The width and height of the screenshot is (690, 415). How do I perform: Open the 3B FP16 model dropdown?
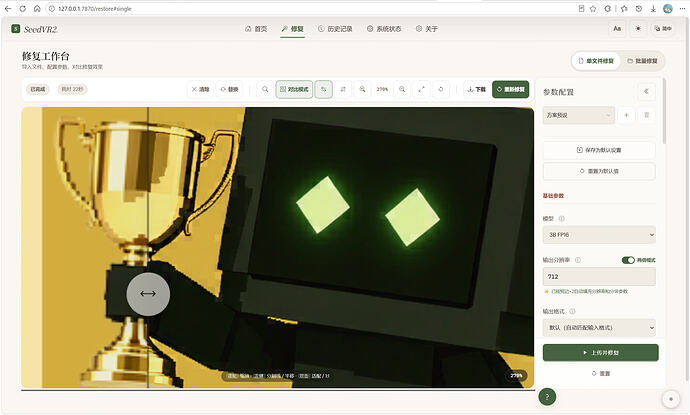coord(599,235)
